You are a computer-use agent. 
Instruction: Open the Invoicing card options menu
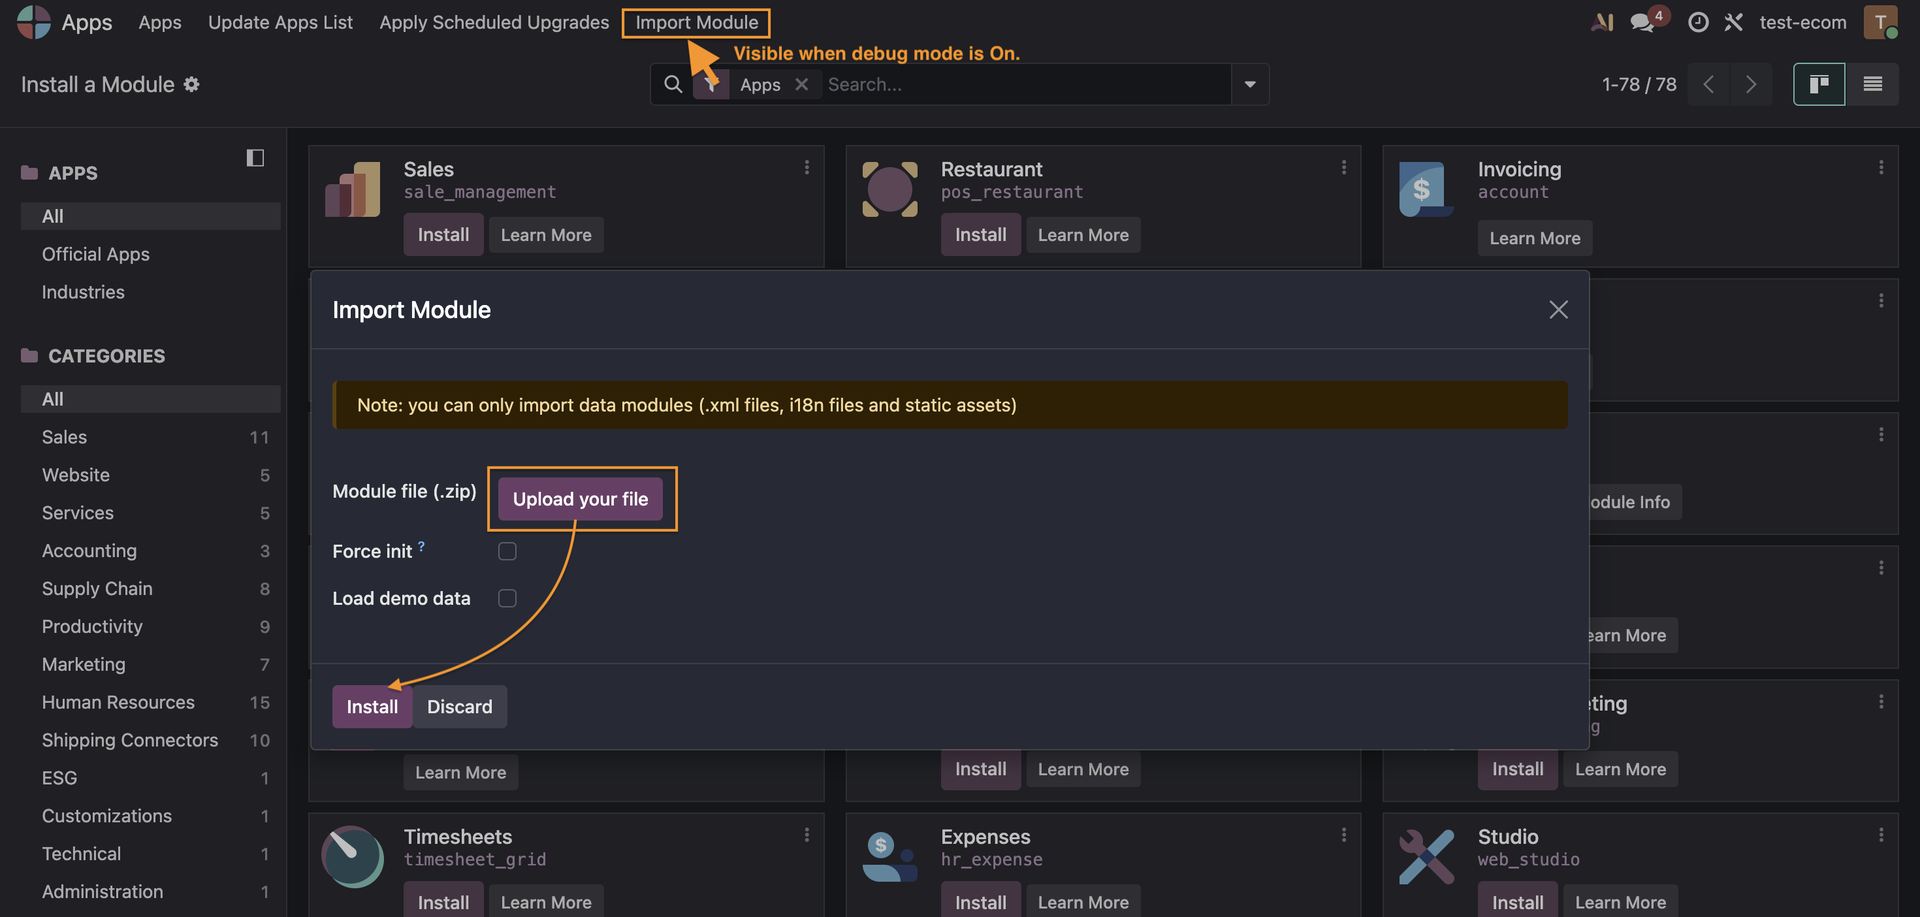click(x=1881, y=168)
